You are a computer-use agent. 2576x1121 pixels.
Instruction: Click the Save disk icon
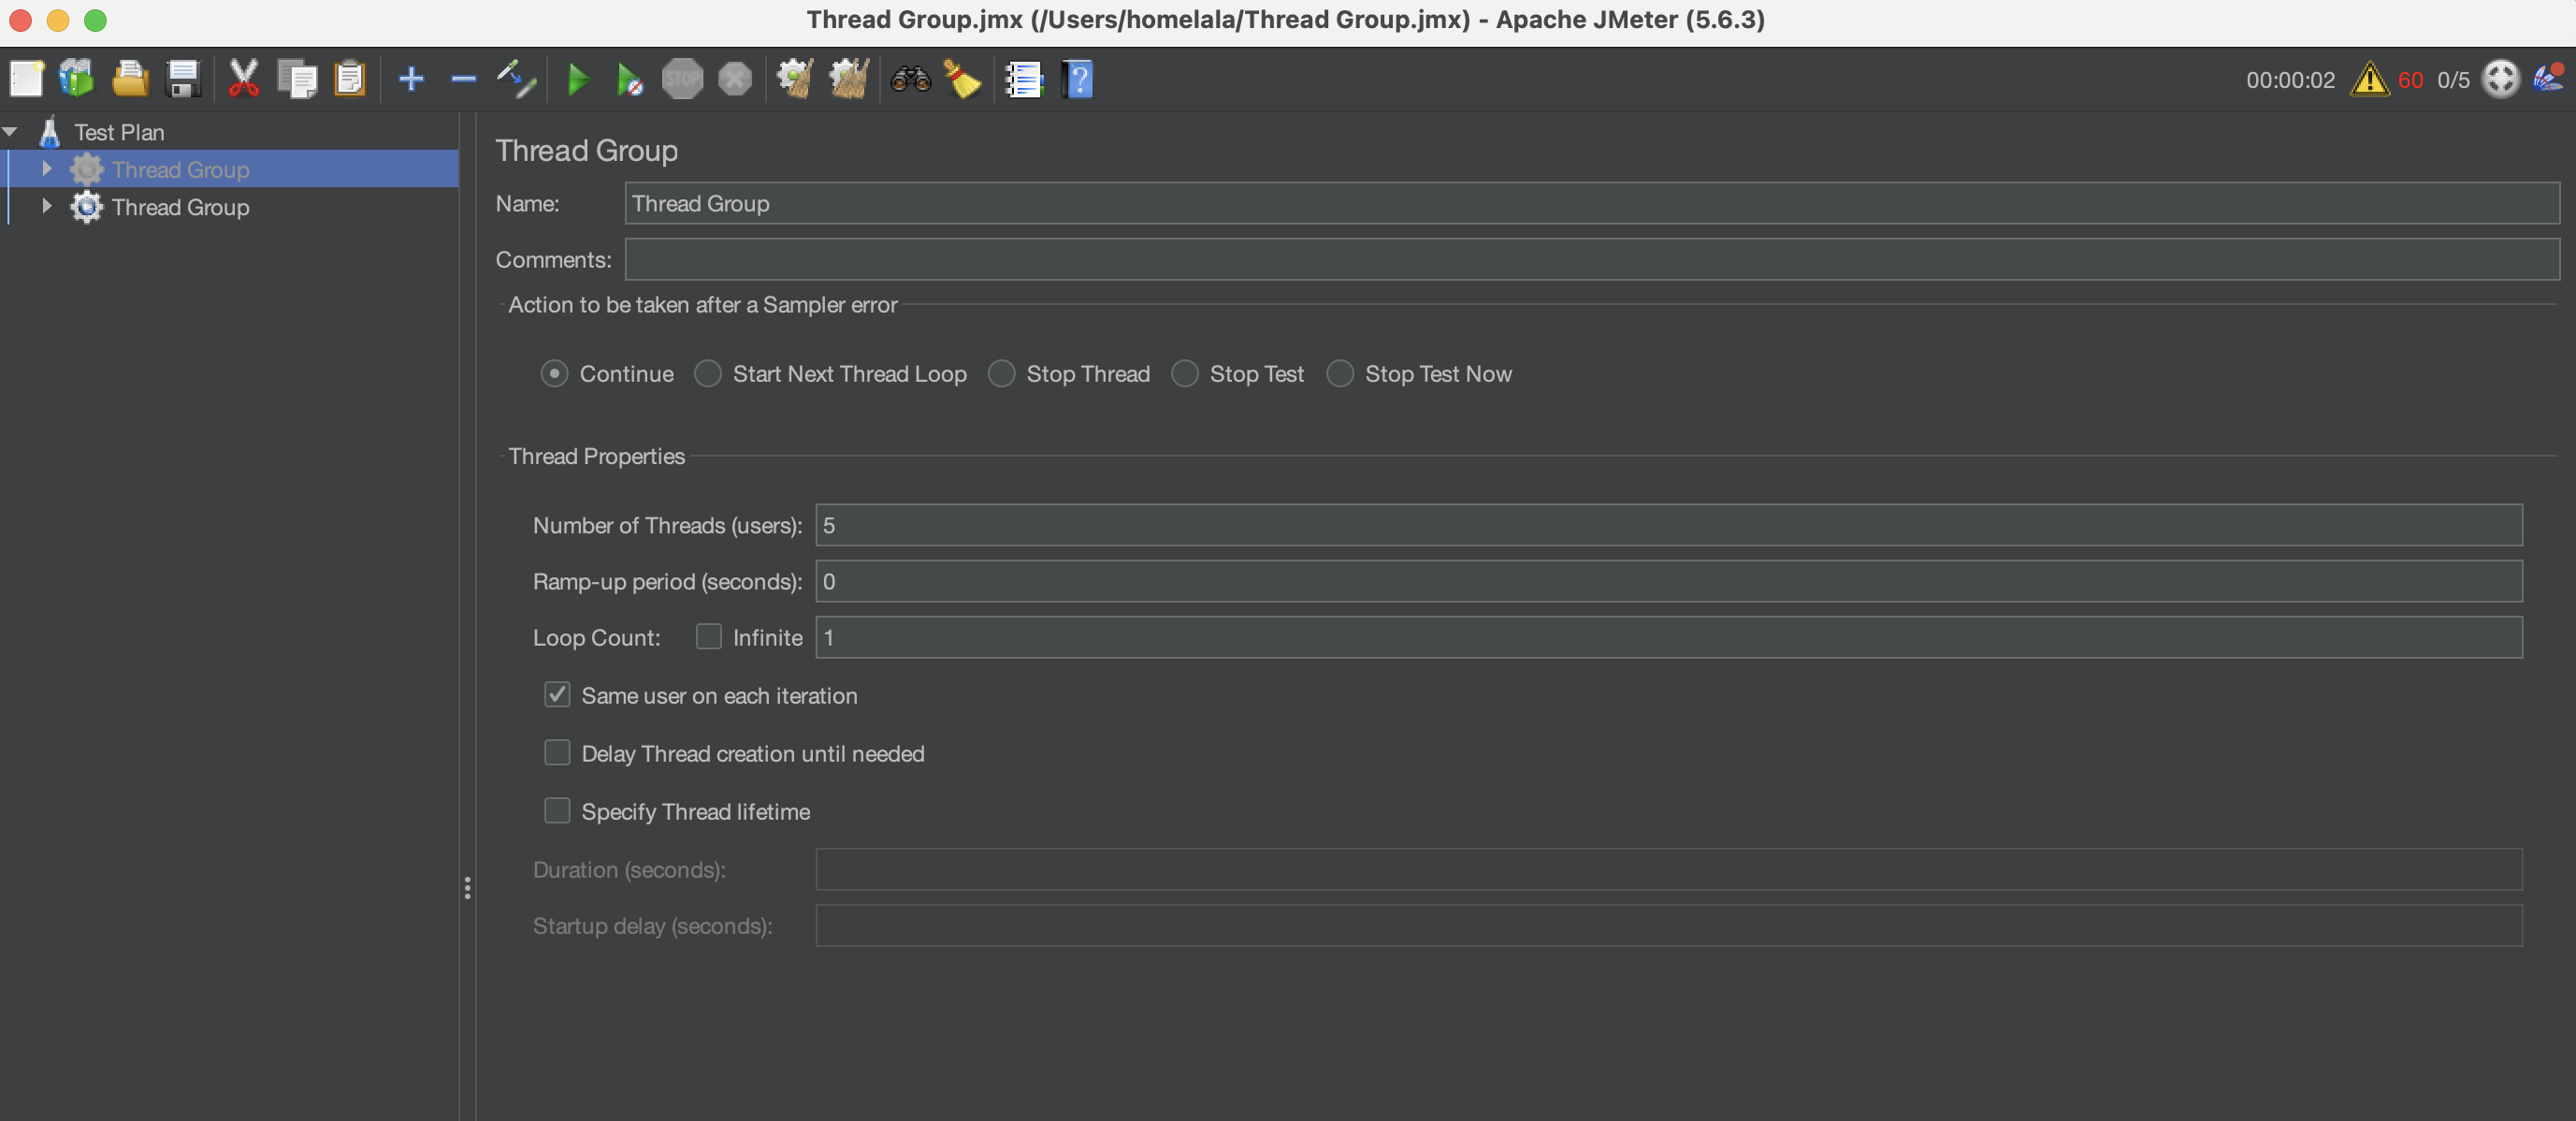click(x=183, y=79)
